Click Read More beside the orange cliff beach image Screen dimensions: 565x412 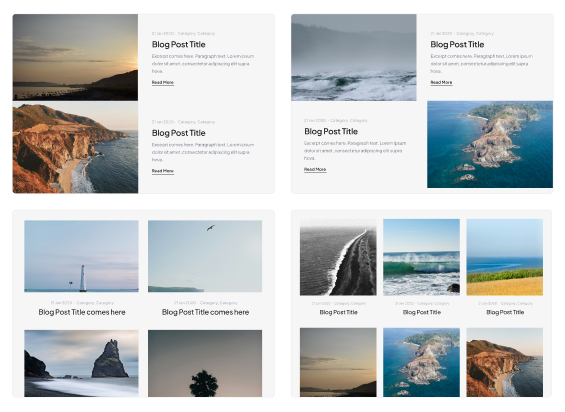click(x=163, y=171)
